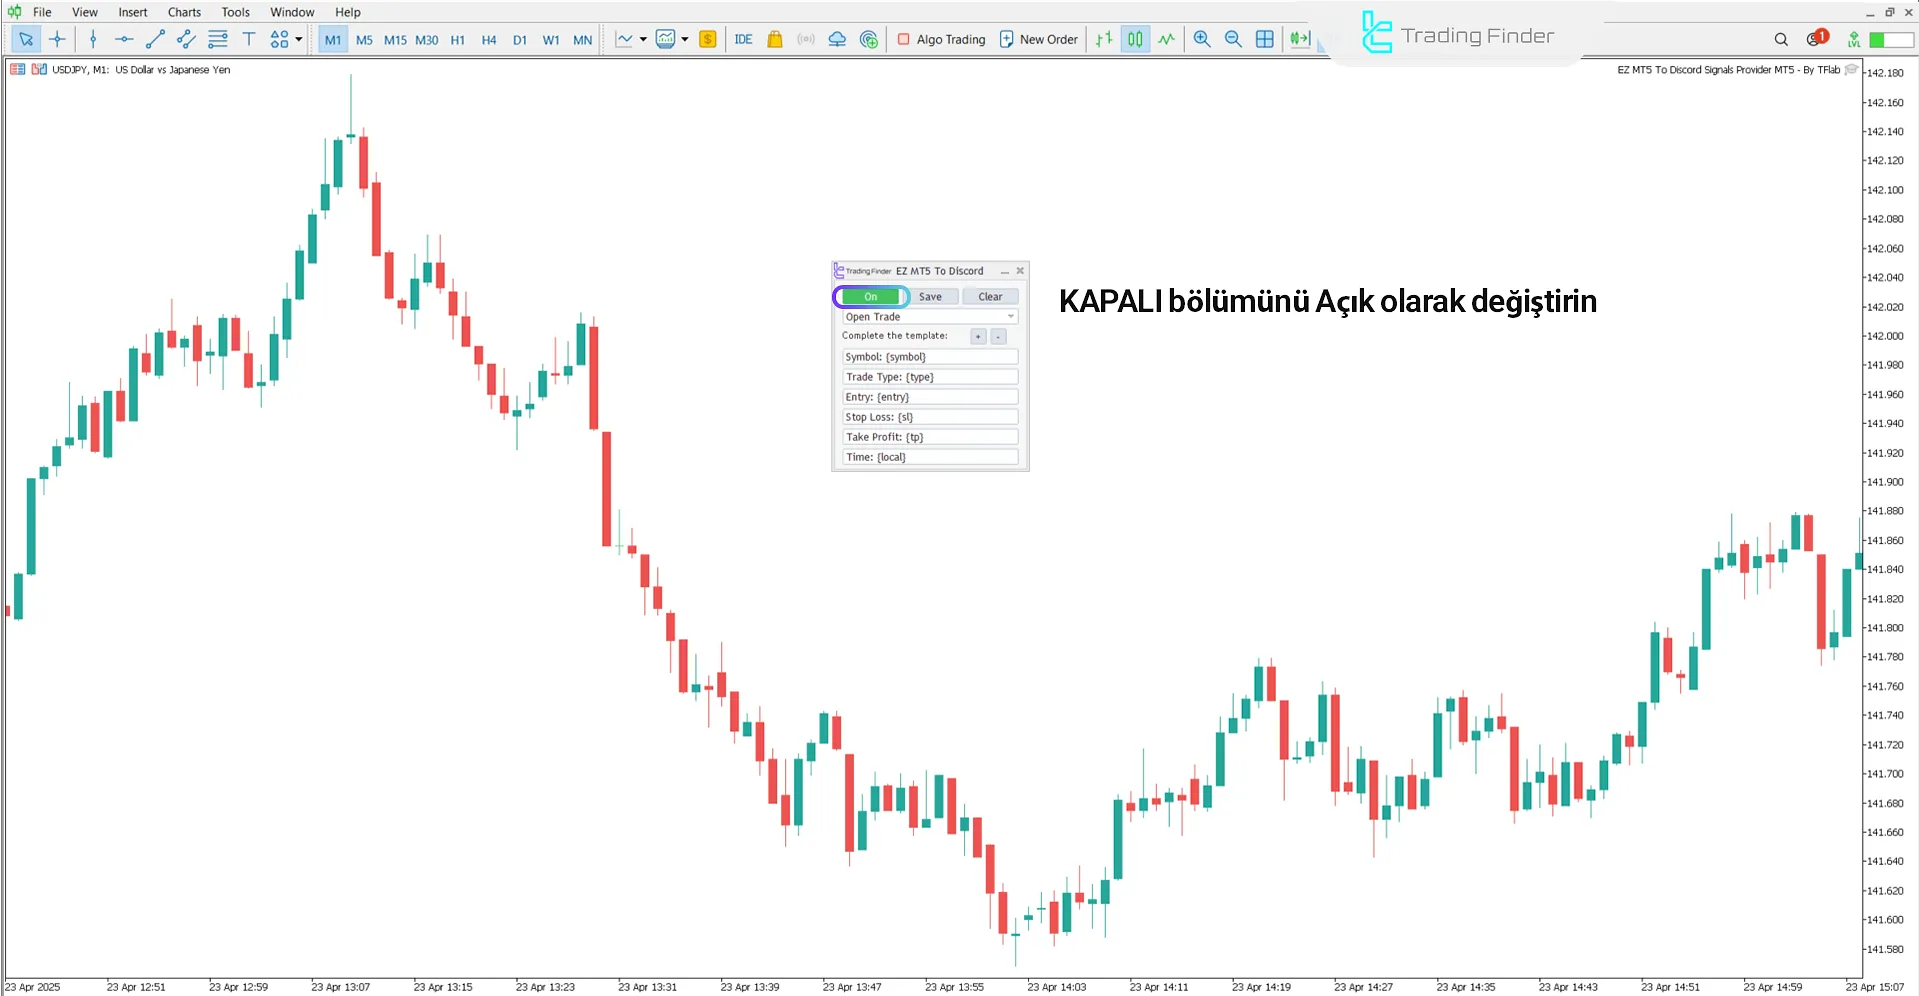Open the Help menu
Image resolution: width=1919 pixels, height=996 pixels.
[x=348, y=12]
